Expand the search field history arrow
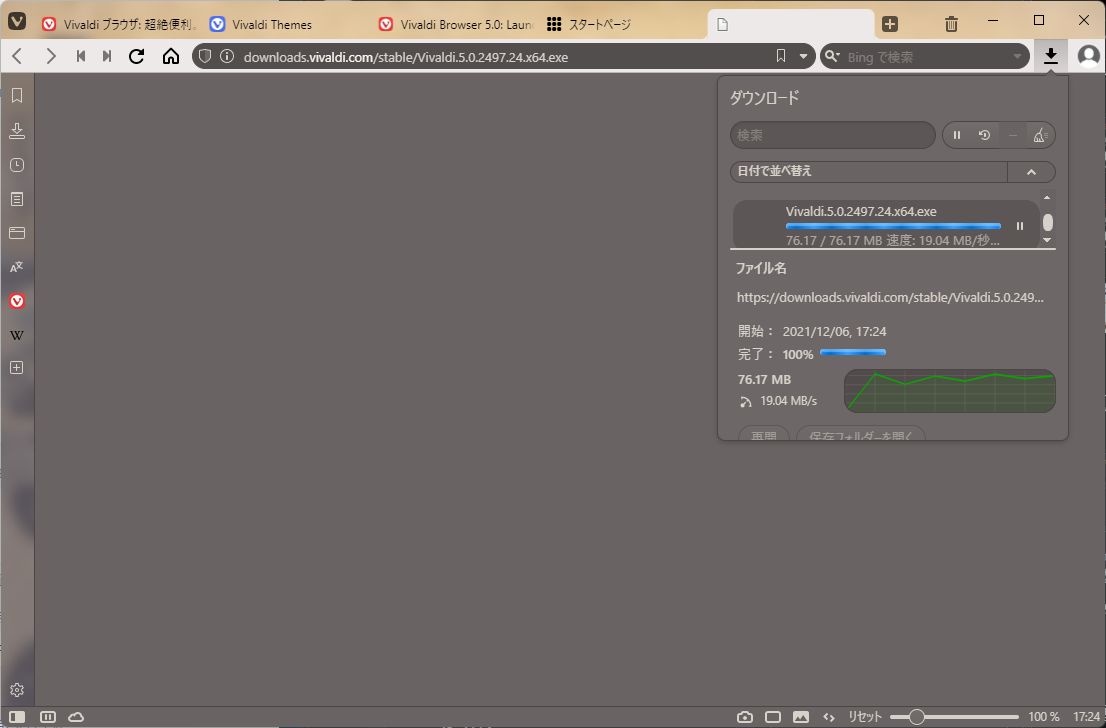1106x728 pixels. [x=1017, y=56]
